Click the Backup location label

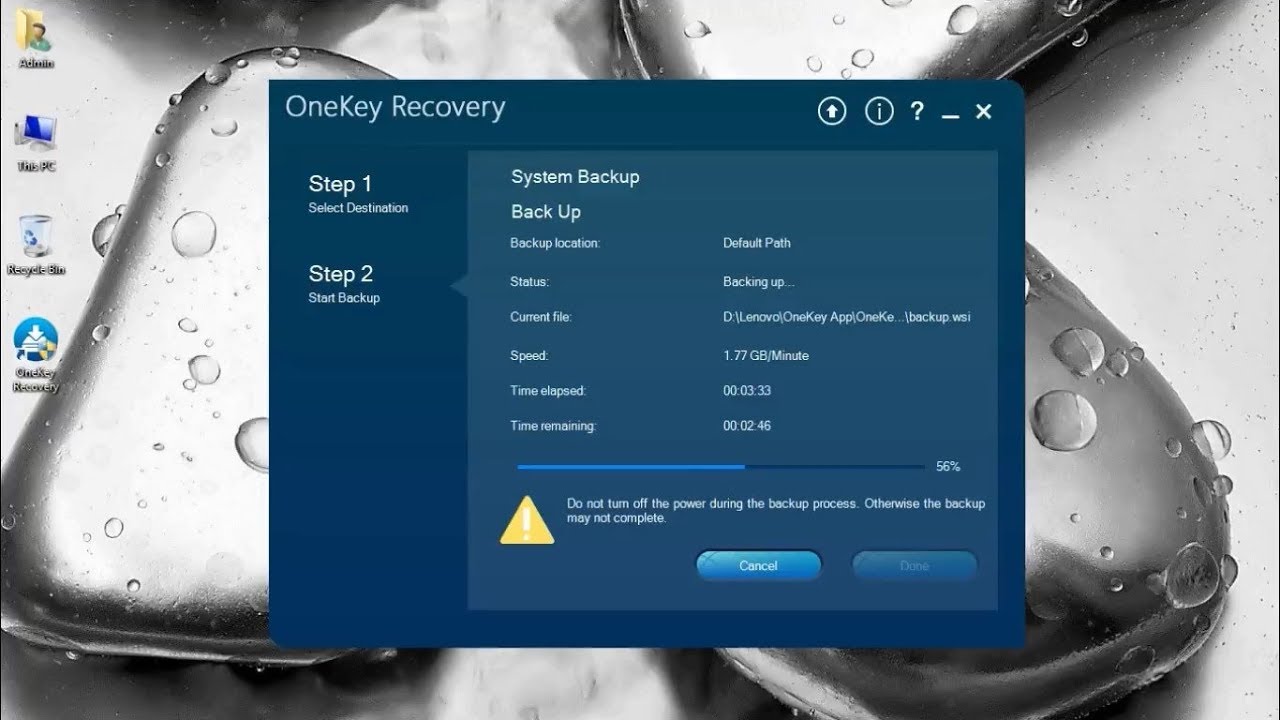pos(555,243)
